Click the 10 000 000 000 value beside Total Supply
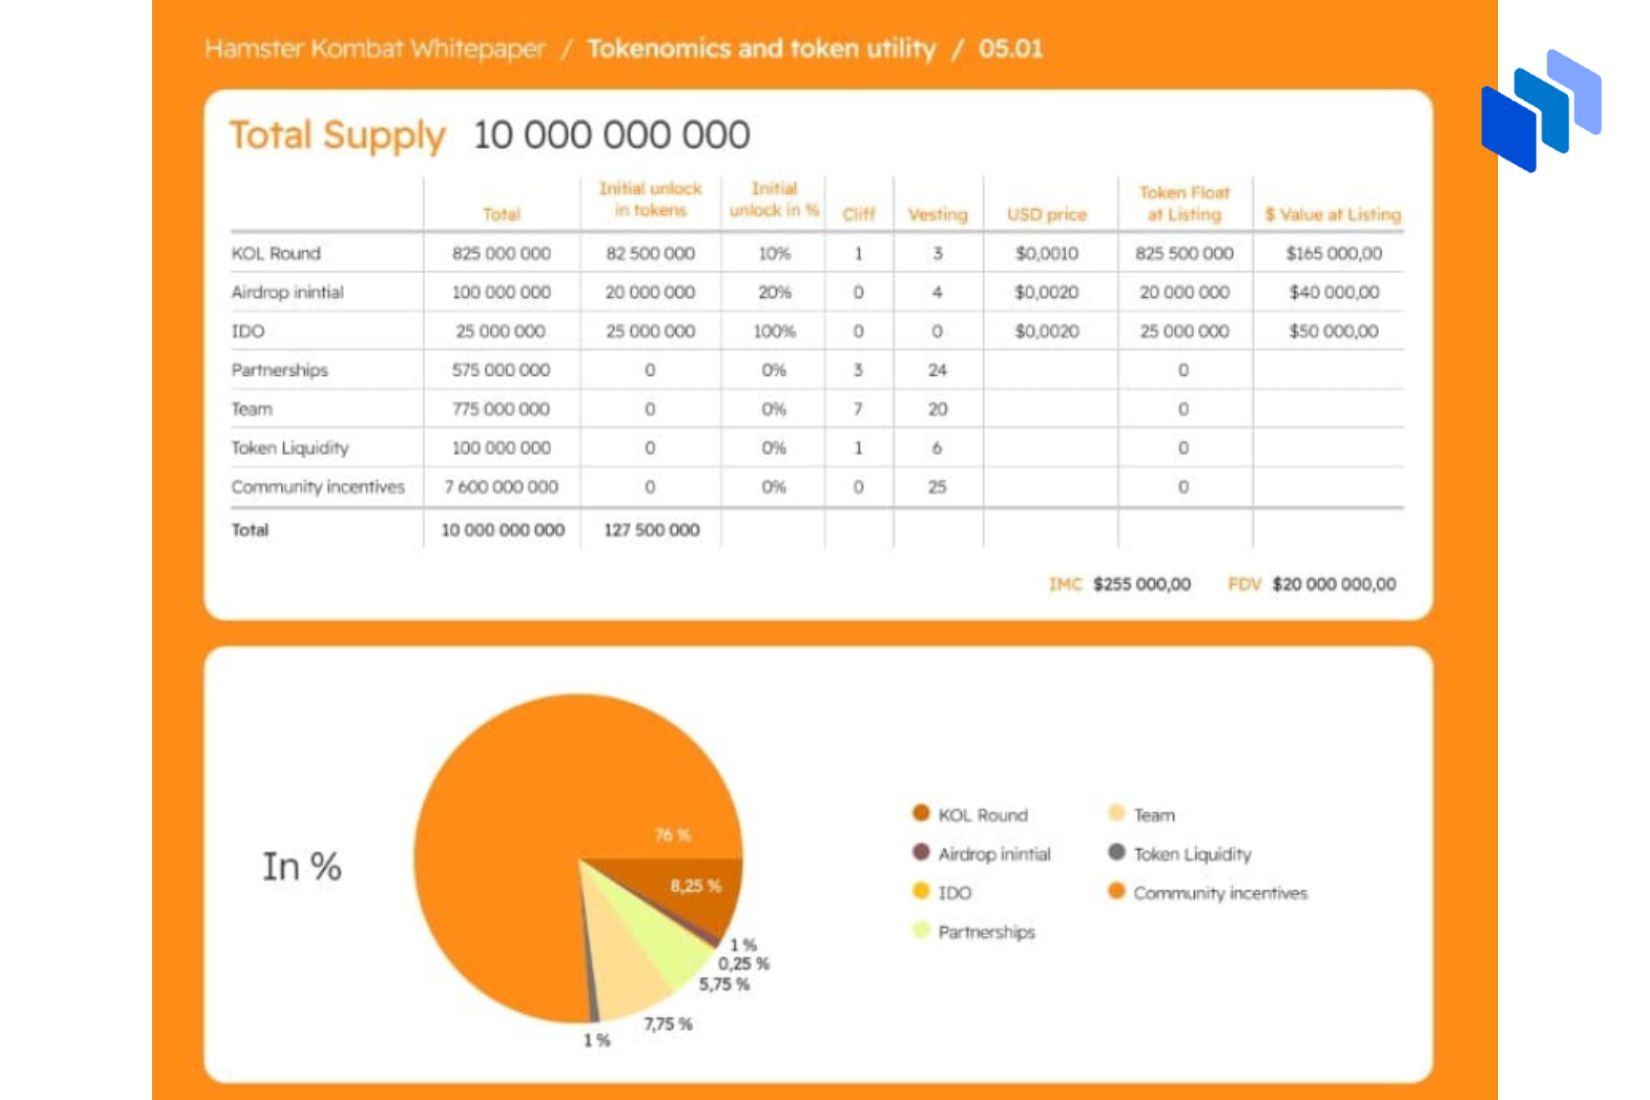This screenshot has height=1100, width=1650. 611,135
